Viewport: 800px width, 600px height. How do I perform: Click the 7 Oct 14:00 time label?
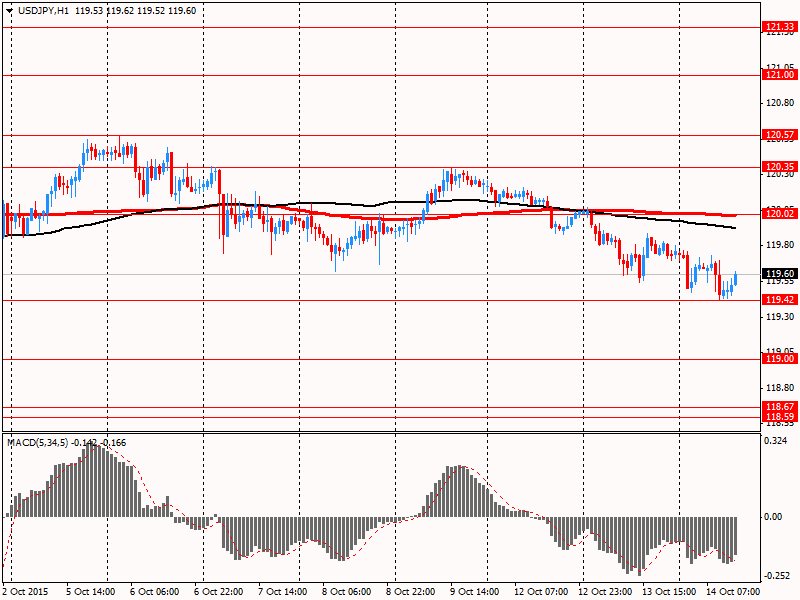click(283, 592)
